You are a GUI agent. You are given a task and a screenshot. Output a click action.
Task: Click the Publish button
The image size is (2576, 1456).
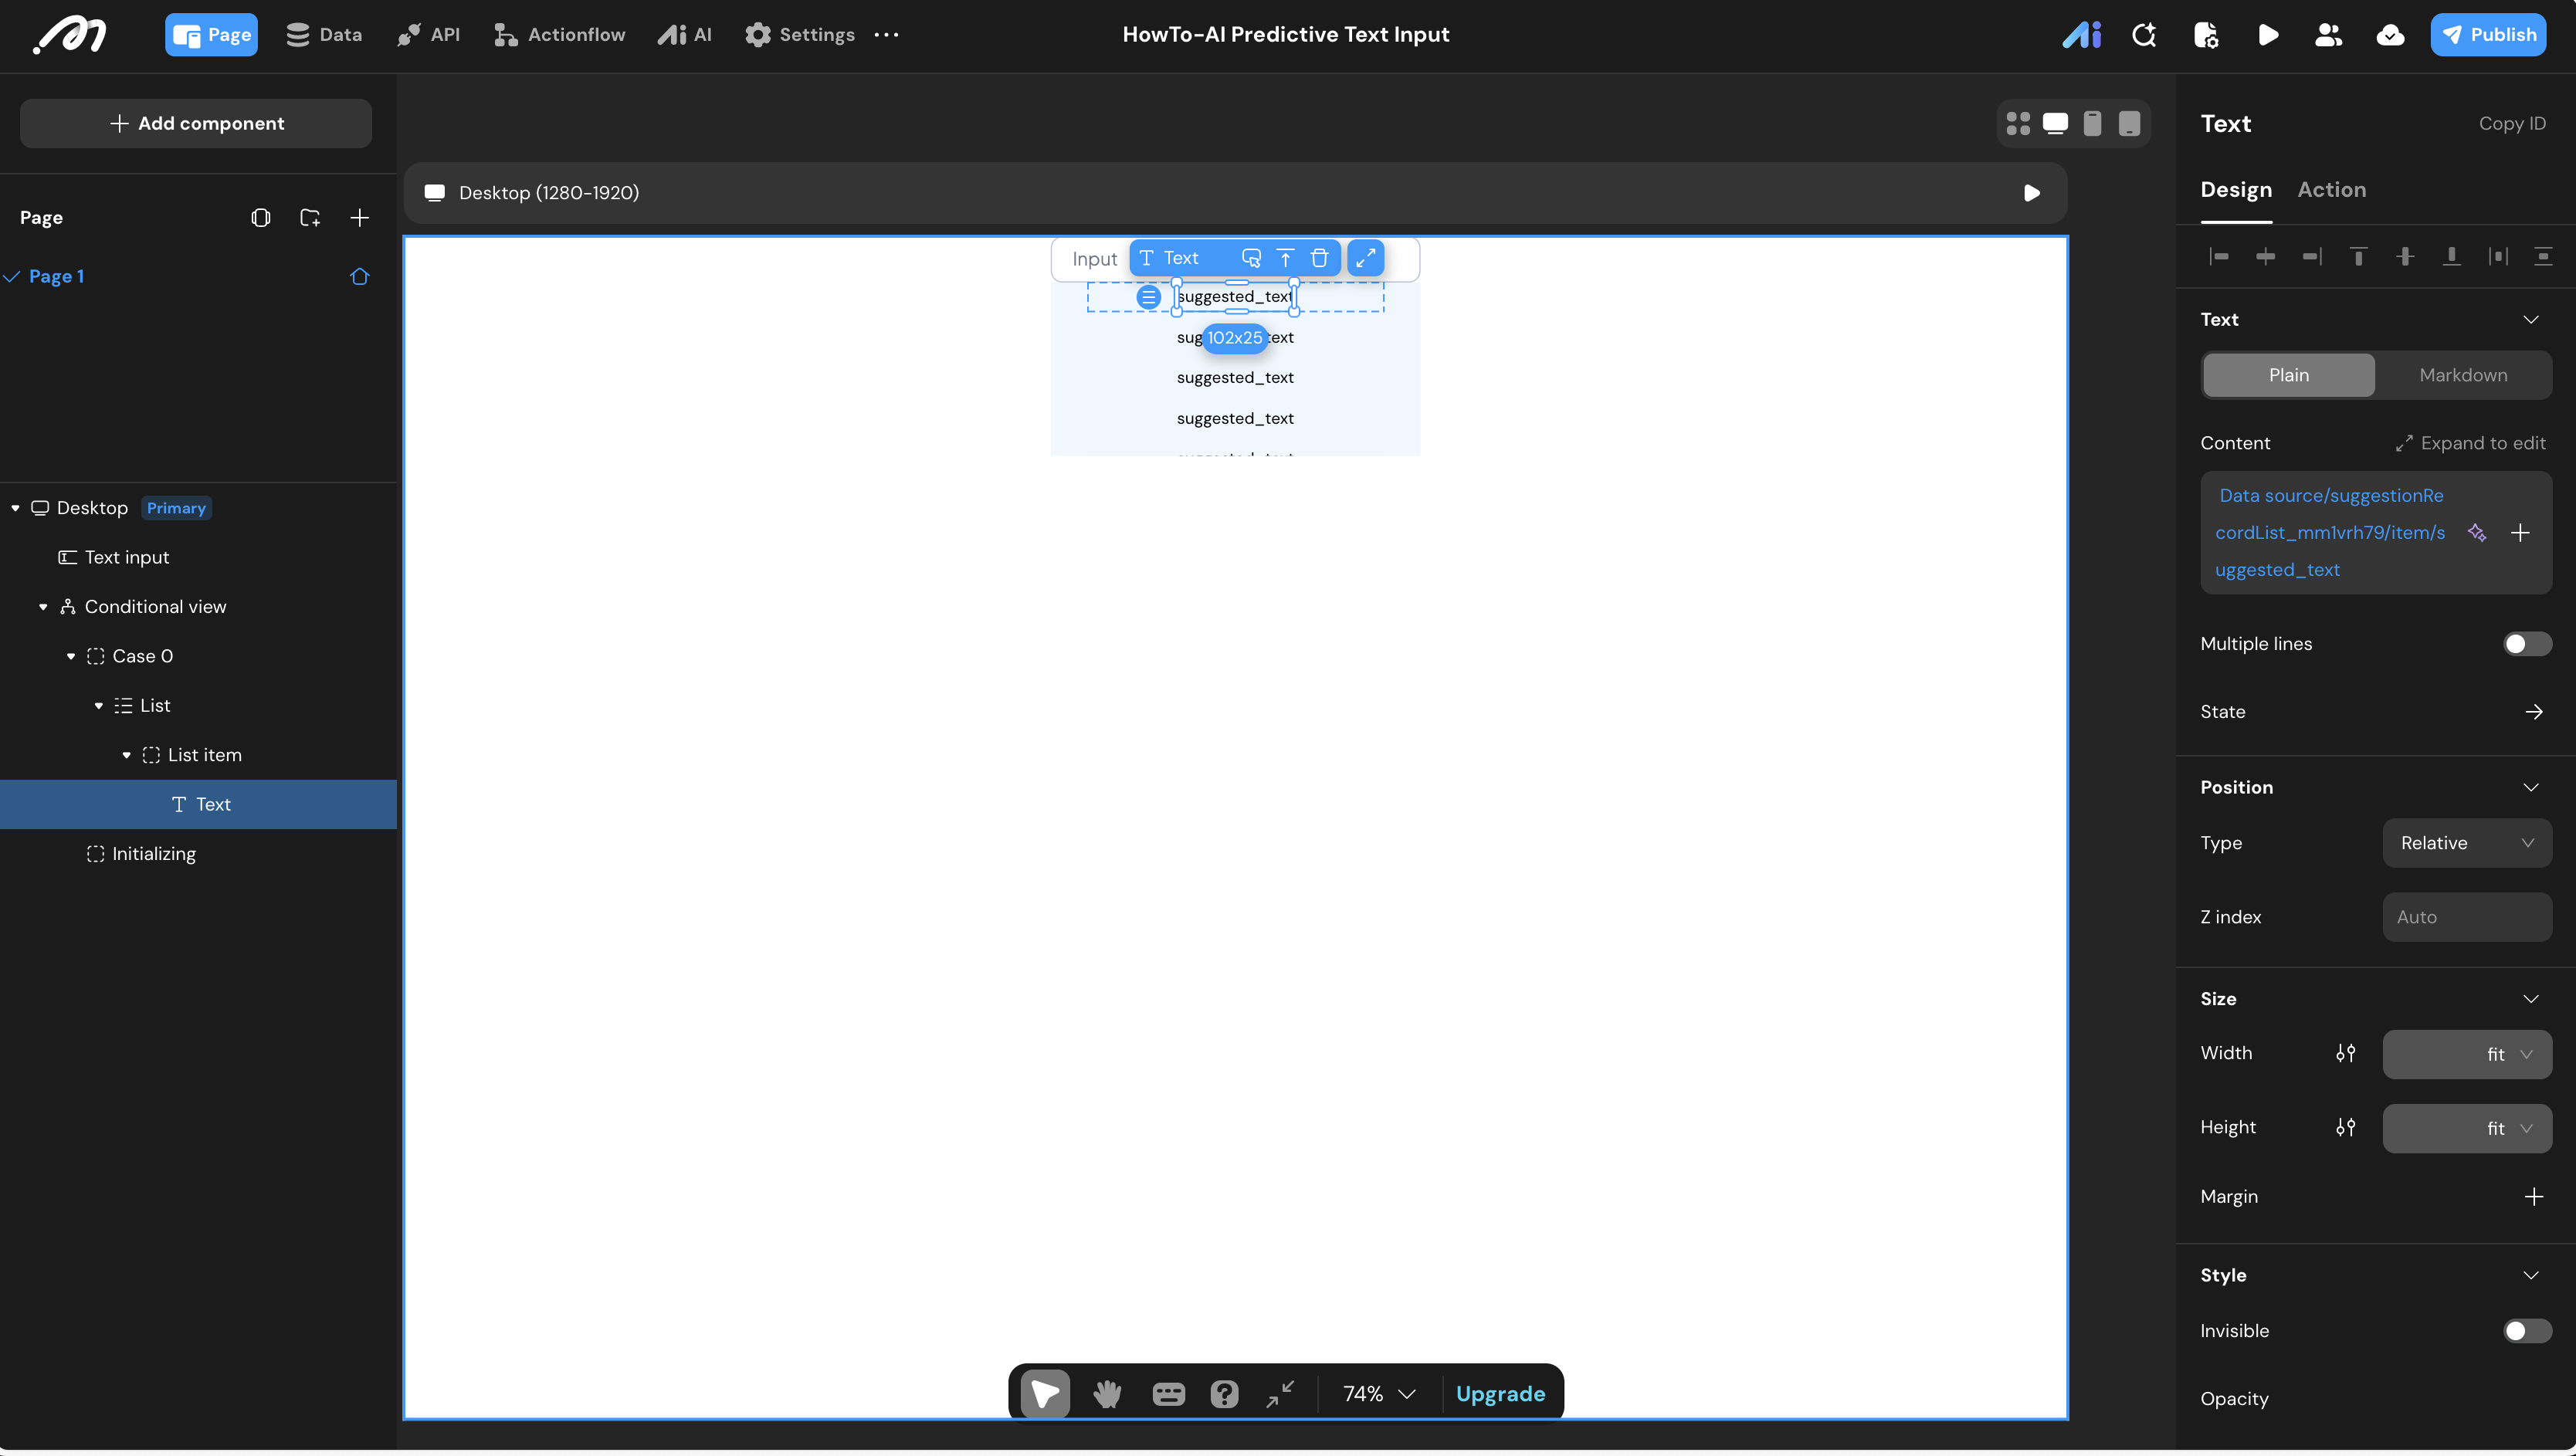pyautogui.click(x=2488, y=35)
